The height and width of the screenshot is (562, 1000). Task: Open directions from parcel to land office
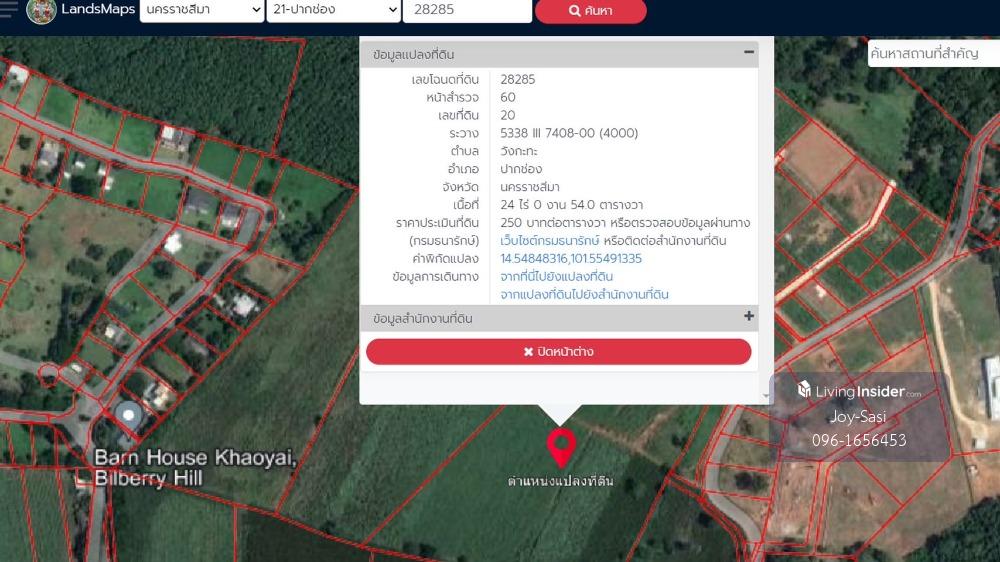[584, 295]
